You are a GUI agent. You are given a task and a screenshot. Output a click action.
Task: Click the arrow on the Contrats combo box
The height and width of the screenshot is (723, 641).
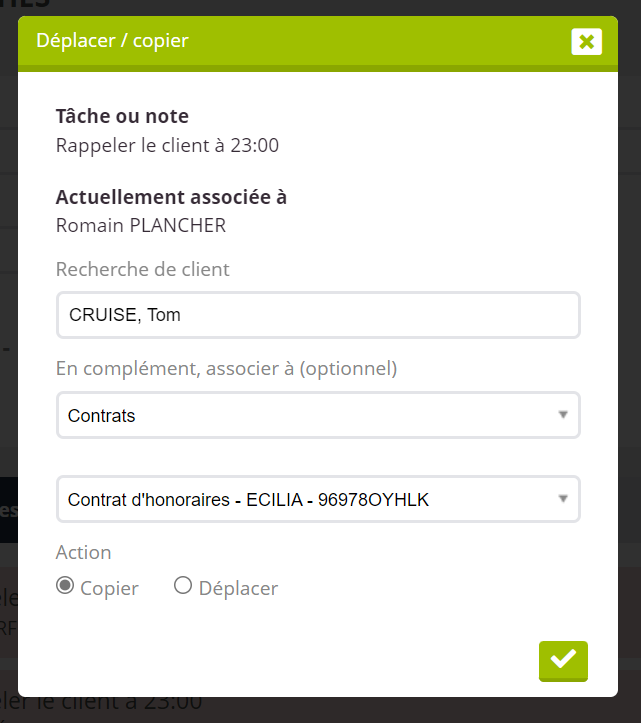(563, 415)
